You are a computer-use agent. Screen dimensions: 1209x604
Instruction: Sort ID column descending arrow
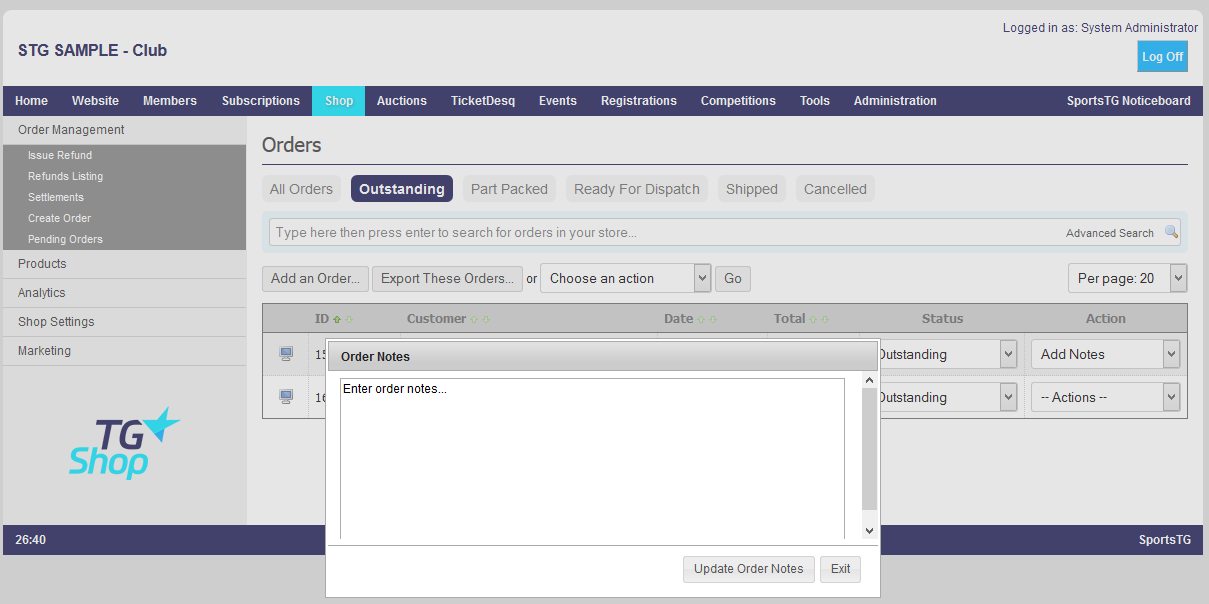pyautogui.click(x=349, y=320)
